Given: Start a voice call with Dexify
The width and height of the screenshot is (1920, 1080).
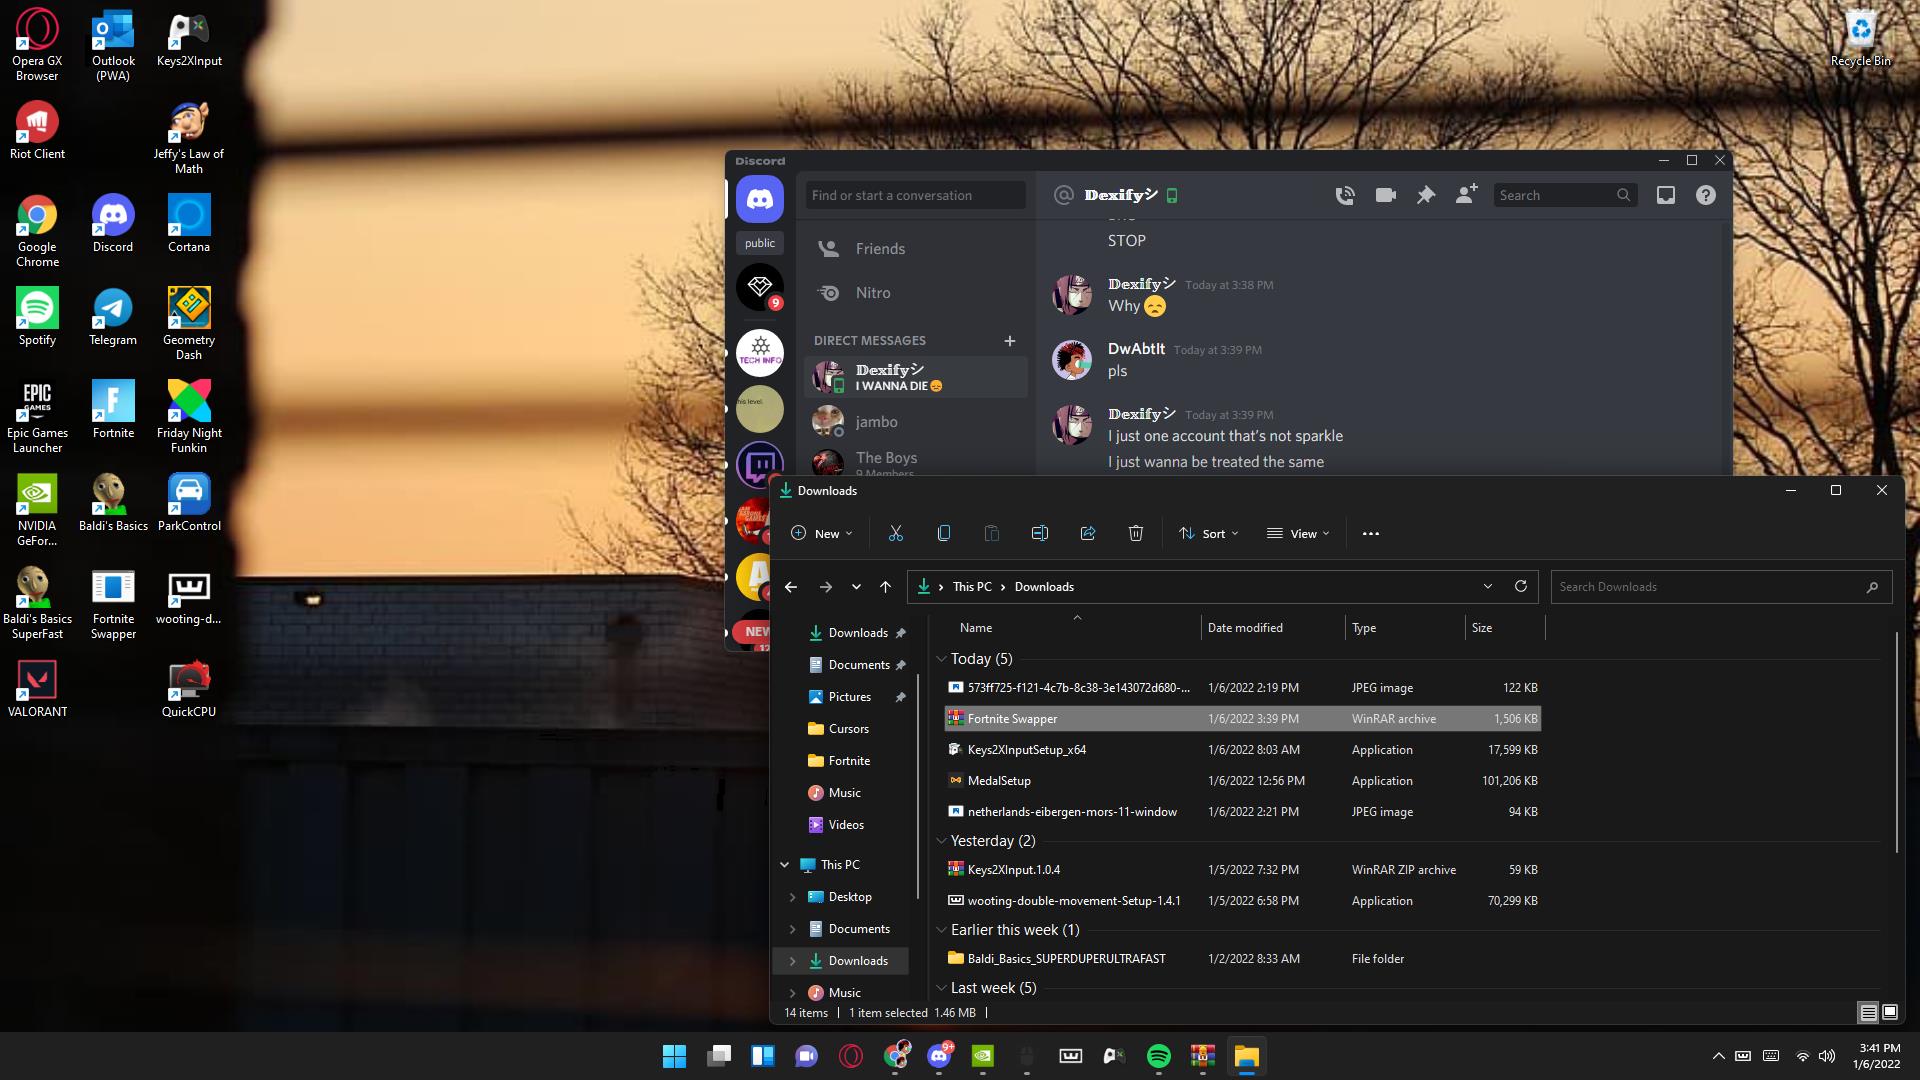Looking at the screenshot, I should click(x=1345, y=196).
